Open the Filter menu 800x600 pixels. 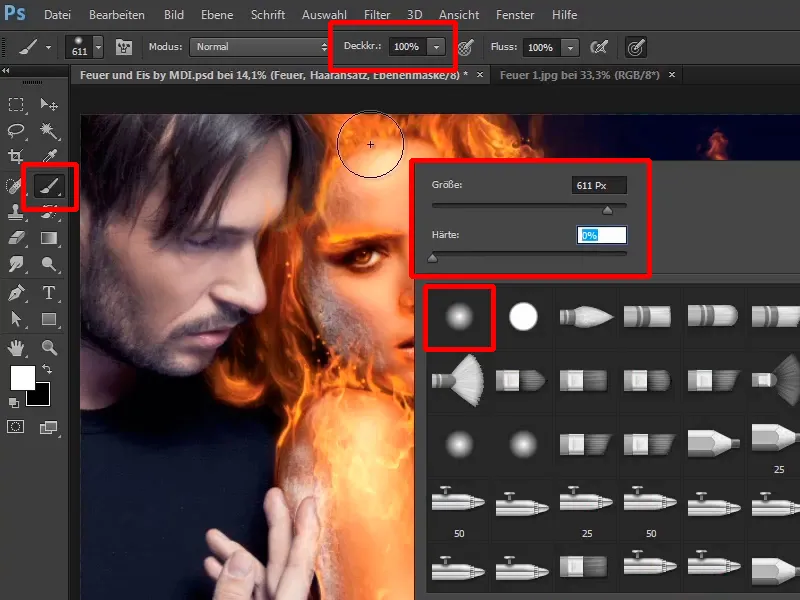(x=377, y=15)
